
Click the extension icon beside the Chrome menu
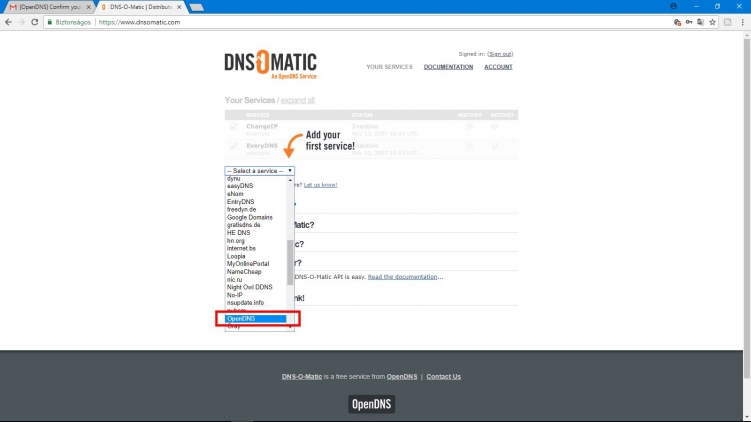coord(728,22)
